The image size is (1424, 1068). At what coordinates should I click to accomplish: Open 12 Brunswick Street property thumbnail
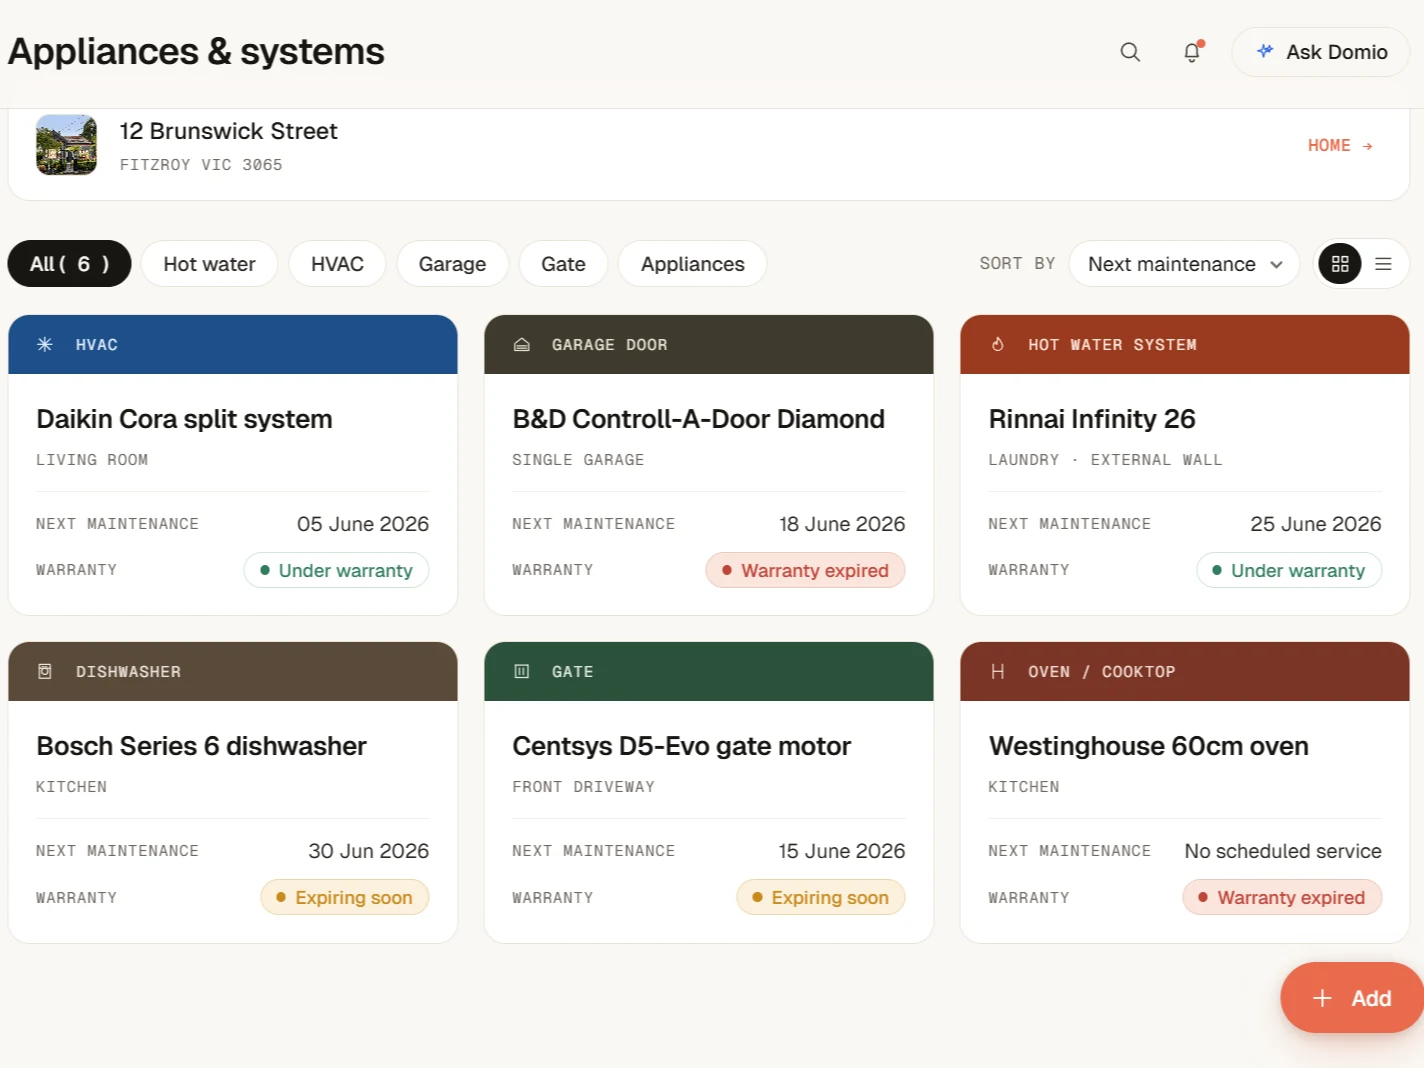pos(67,145)
